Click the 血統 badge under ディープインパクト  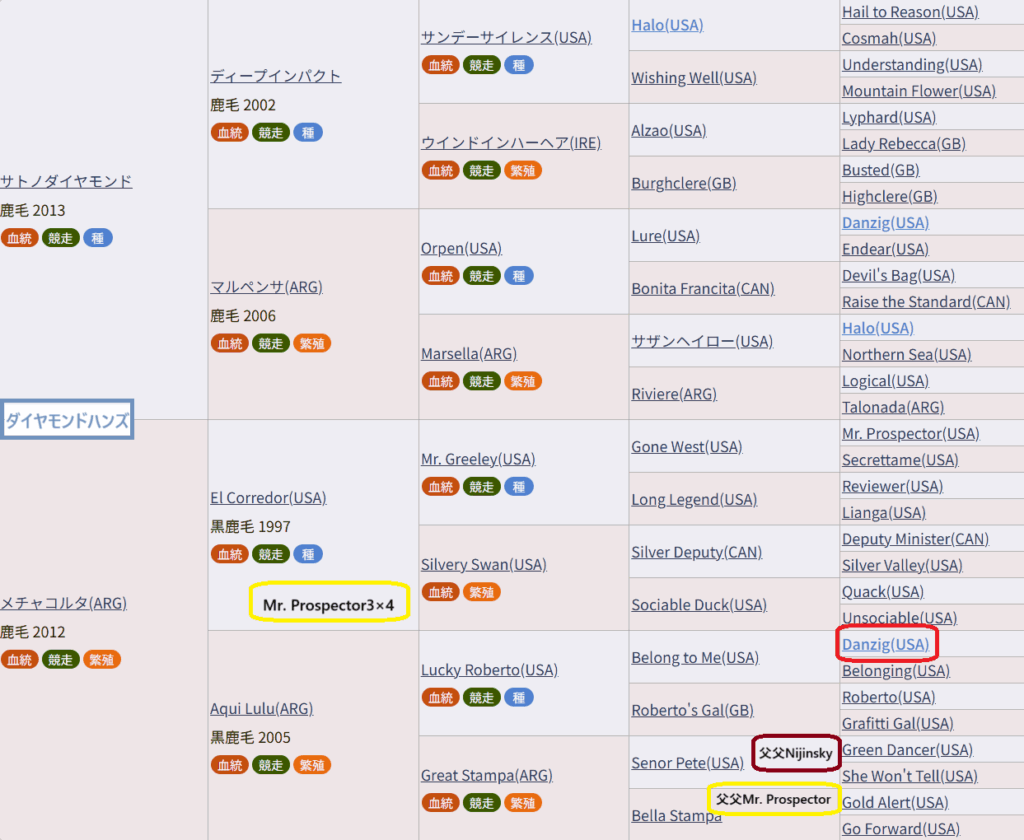click(x=229, y=133)
